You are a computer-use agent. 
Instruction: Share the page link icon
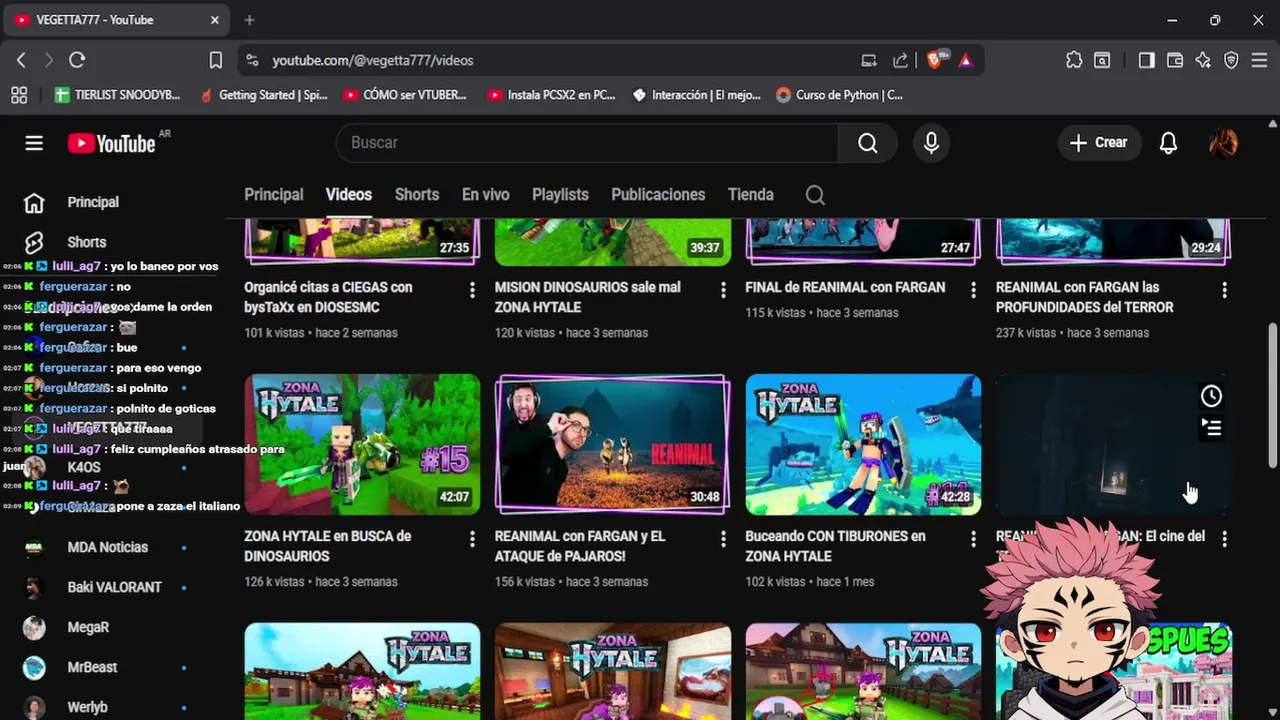(900, 60)
